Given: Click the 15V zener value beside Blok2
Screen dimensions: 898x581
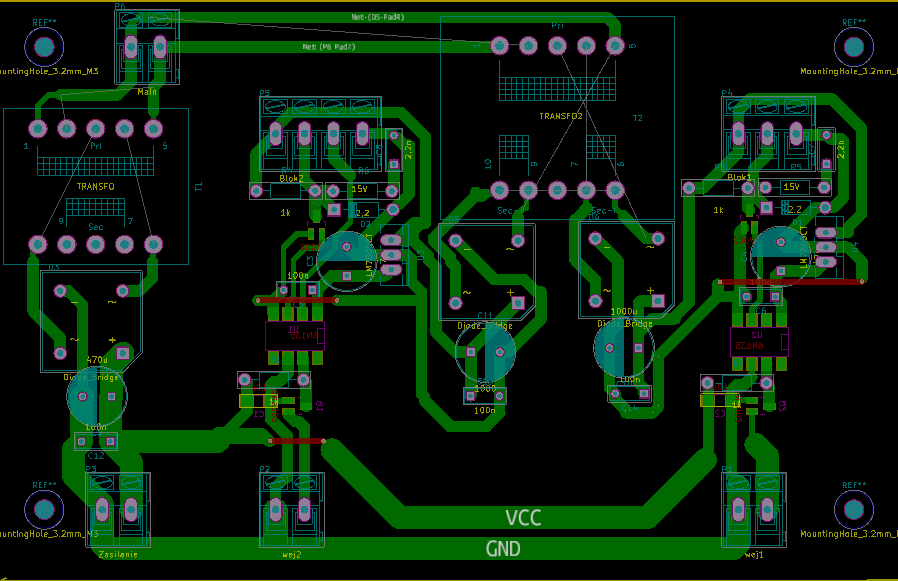Looking at the screenshot, I should [359, 189].
